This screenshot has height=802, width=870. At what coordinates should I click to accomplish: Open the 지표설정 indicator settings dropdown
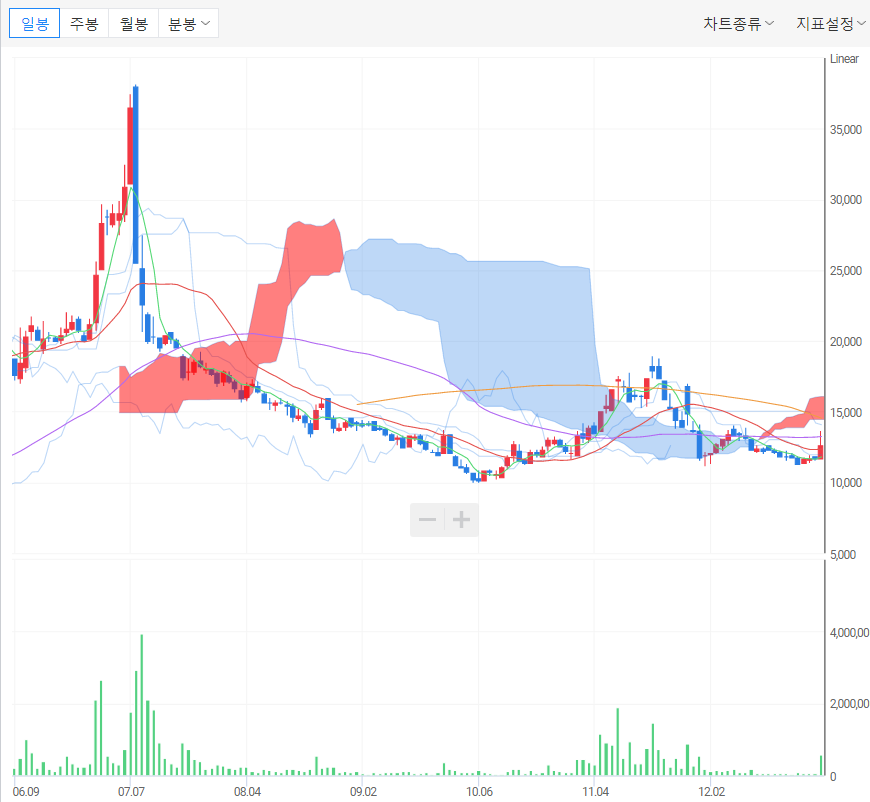click(x=831, y=23)
